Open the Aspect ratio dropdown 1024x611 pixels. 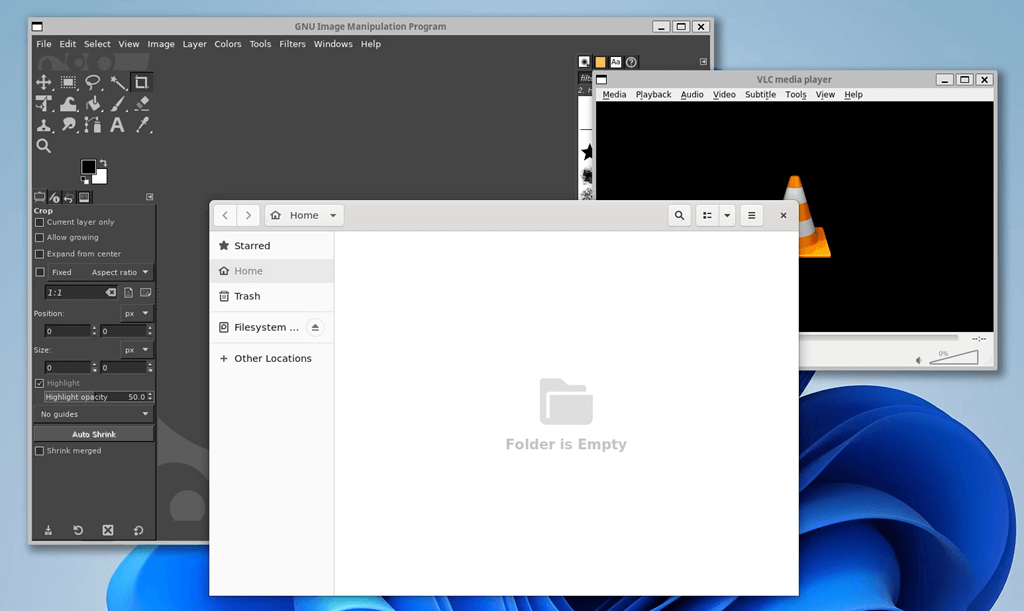[x=120, y=272]
